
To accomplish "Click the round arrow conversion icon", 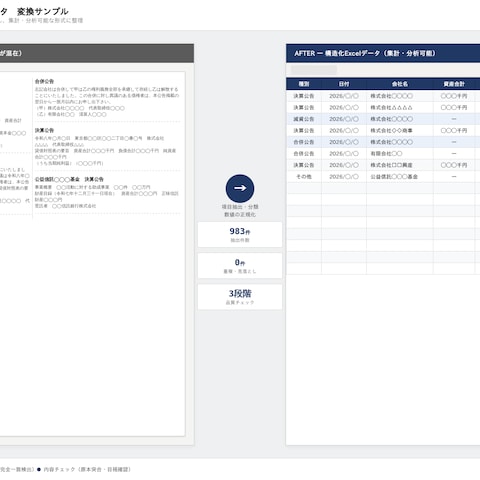I will coord(240,188).
